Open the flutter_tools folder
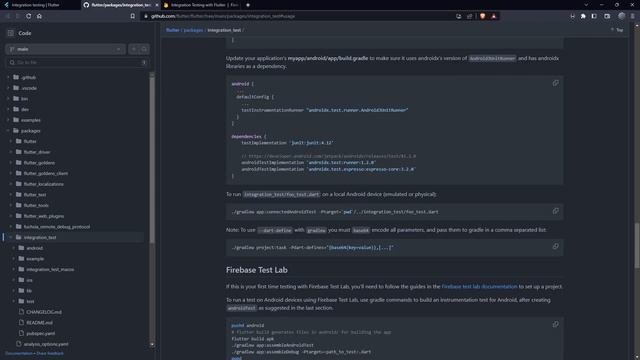 click(x=36, y=205)
